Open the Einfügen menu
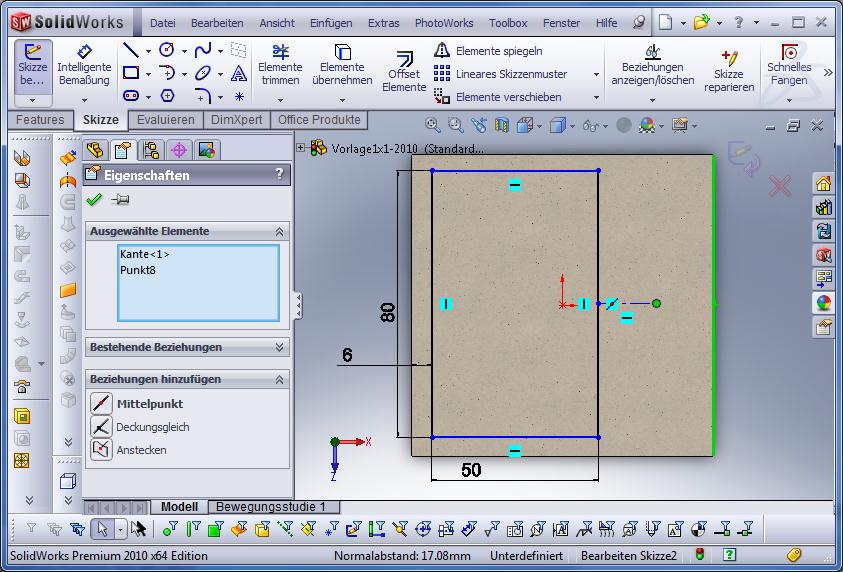Screen dimensions: 843x572 (x=330, y=22)
